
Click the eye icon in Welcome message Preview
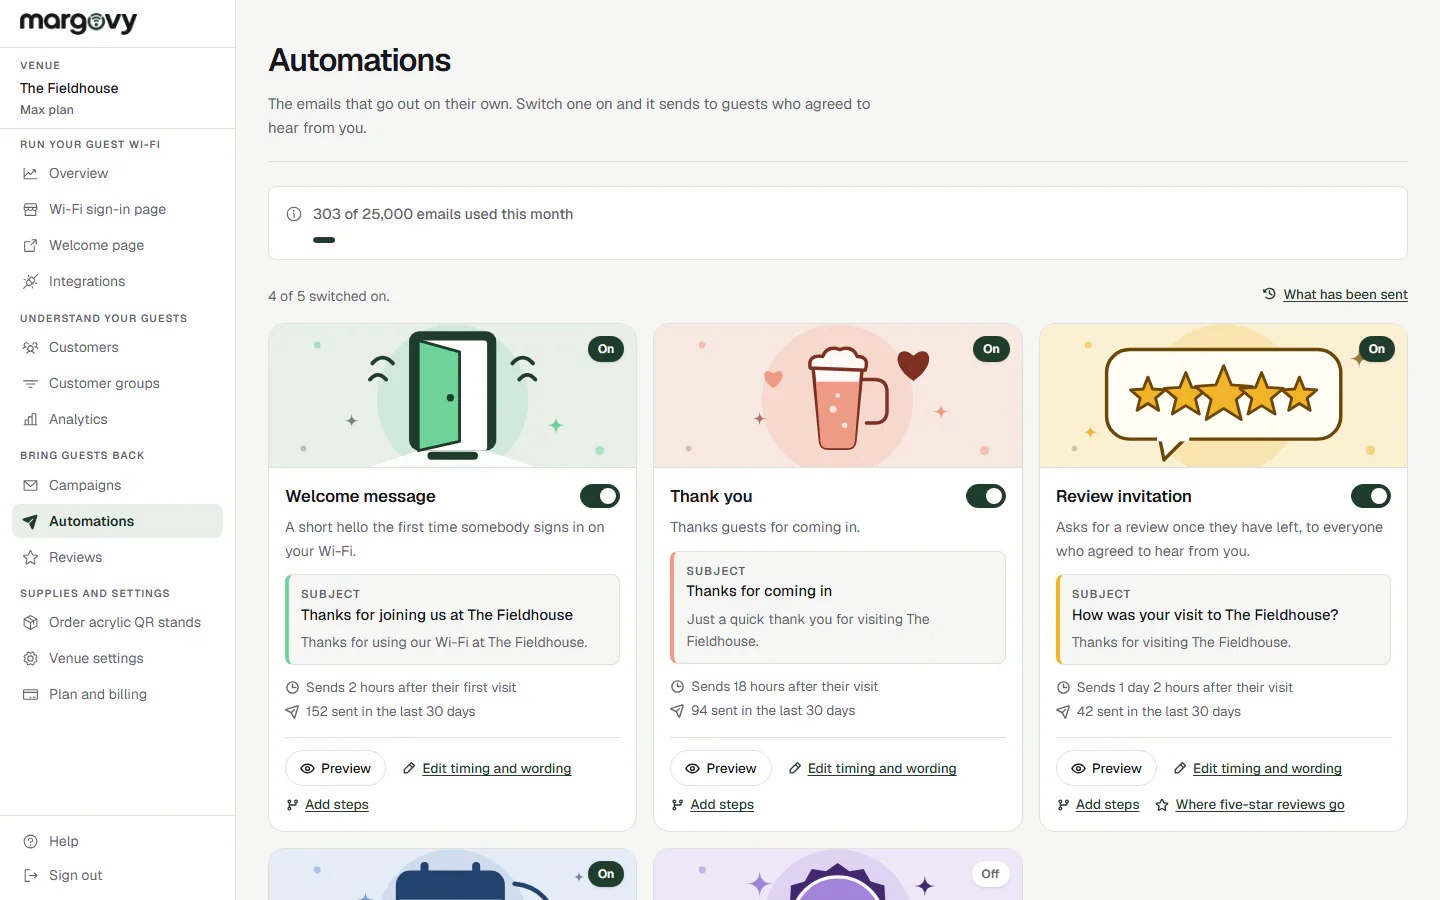(x=308, y=768)
